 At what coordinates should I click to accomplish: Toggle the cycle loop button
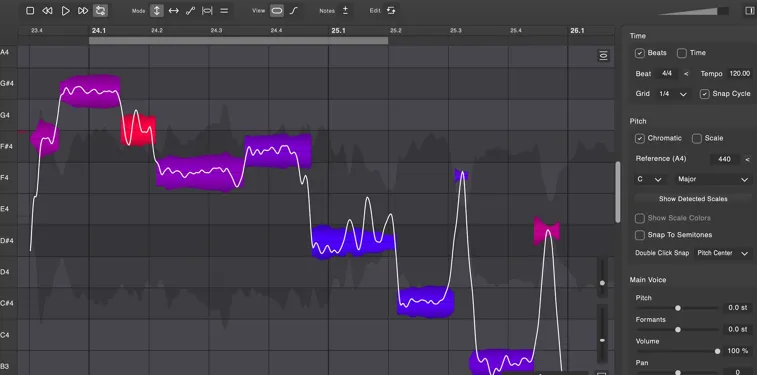coord(100,11)
